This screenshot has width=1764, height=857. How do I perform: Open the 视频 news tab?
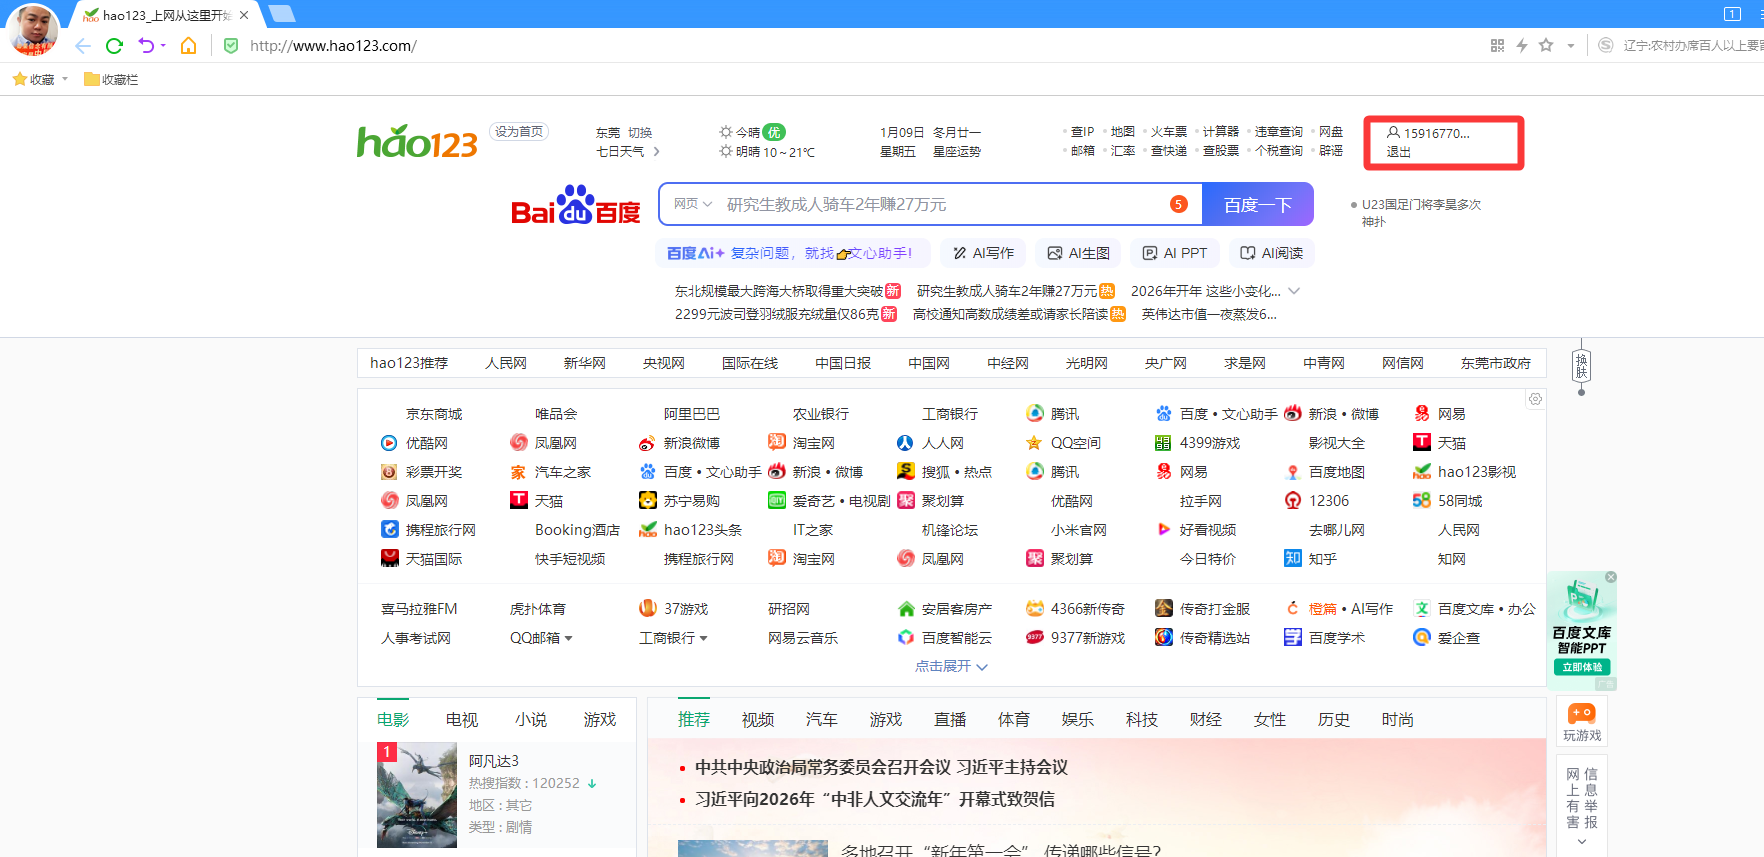click(x=758, y=720)
